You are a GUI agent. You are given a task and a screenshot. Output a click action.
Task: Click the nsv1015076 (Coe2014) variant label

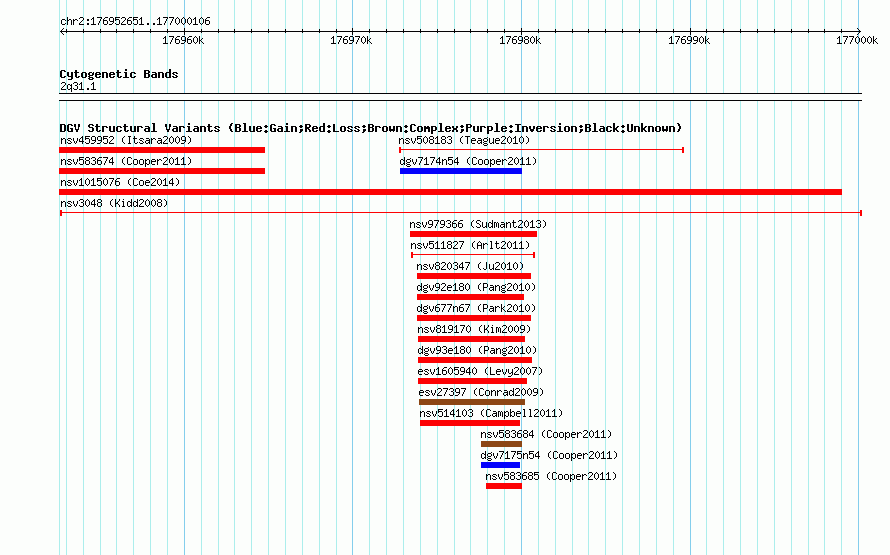coord(120,182)
